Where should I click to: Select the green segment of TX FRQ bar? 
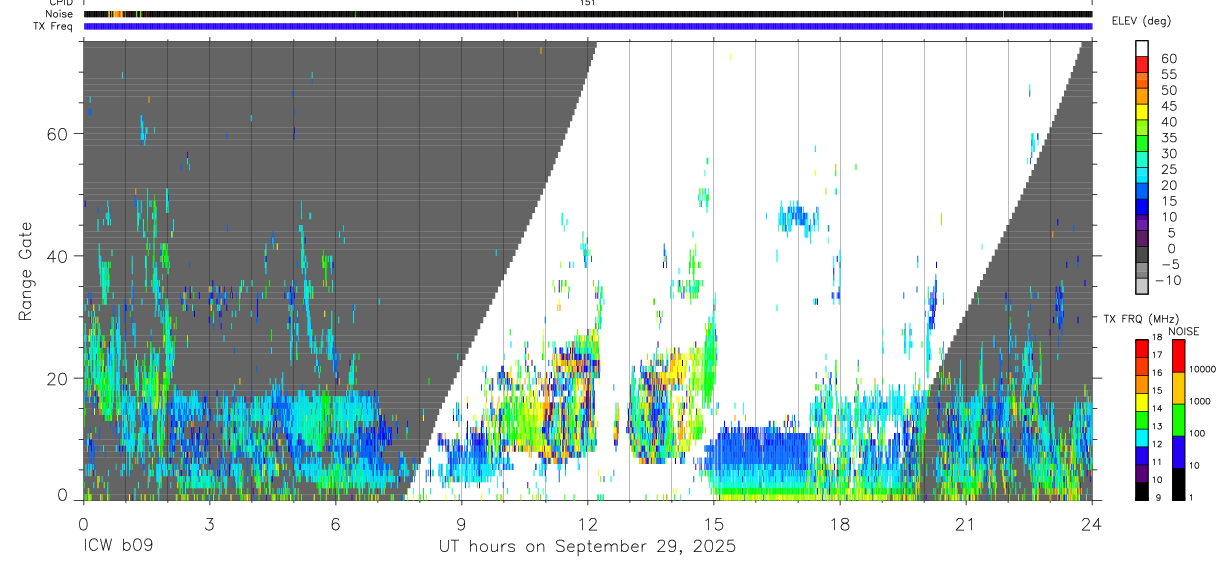coord(1143,420)
